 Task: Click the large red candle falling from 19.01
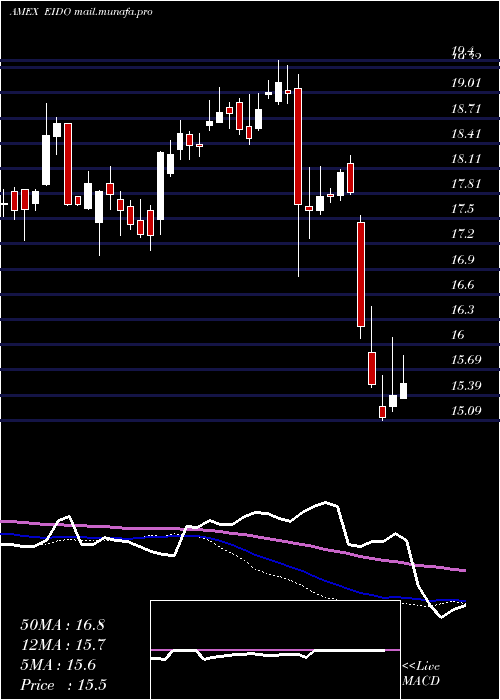click(298, 146)
